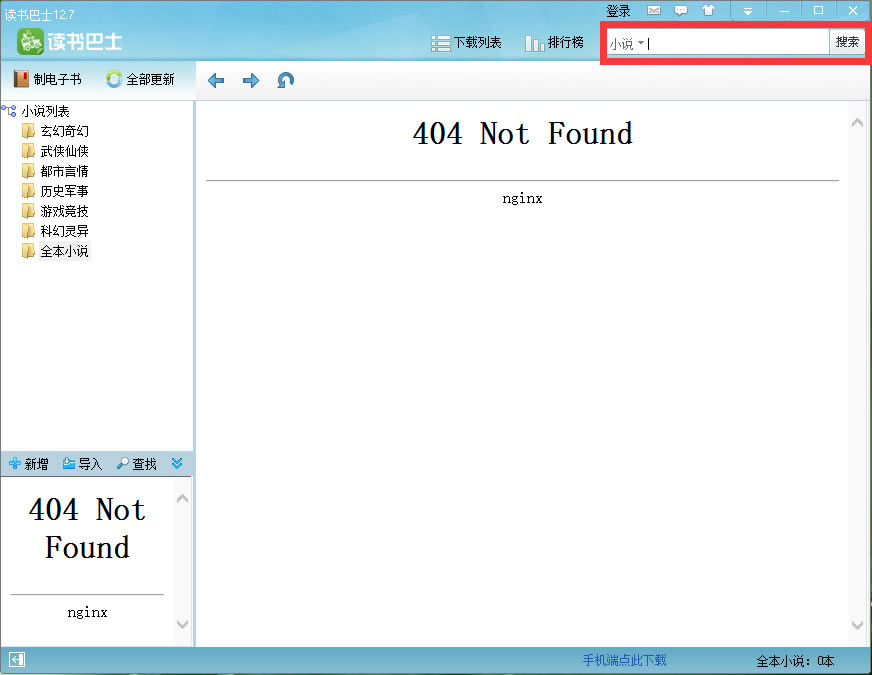Click the collapse sidebar icon in status bar
The width and height of the screenshot is (872, 675).
pyautogui.click(x=17, y=660)
